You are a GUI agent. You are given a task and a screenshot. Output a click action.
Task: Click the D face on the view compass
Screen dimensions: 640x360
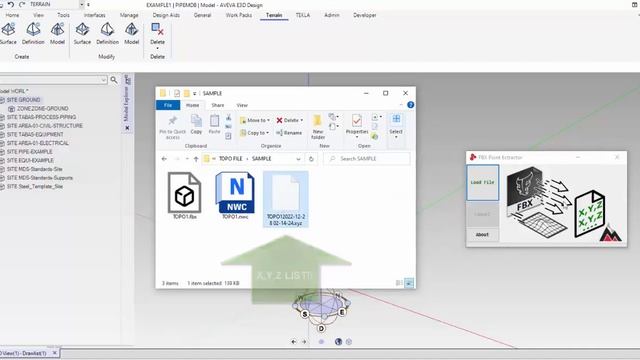coord(321,328)
